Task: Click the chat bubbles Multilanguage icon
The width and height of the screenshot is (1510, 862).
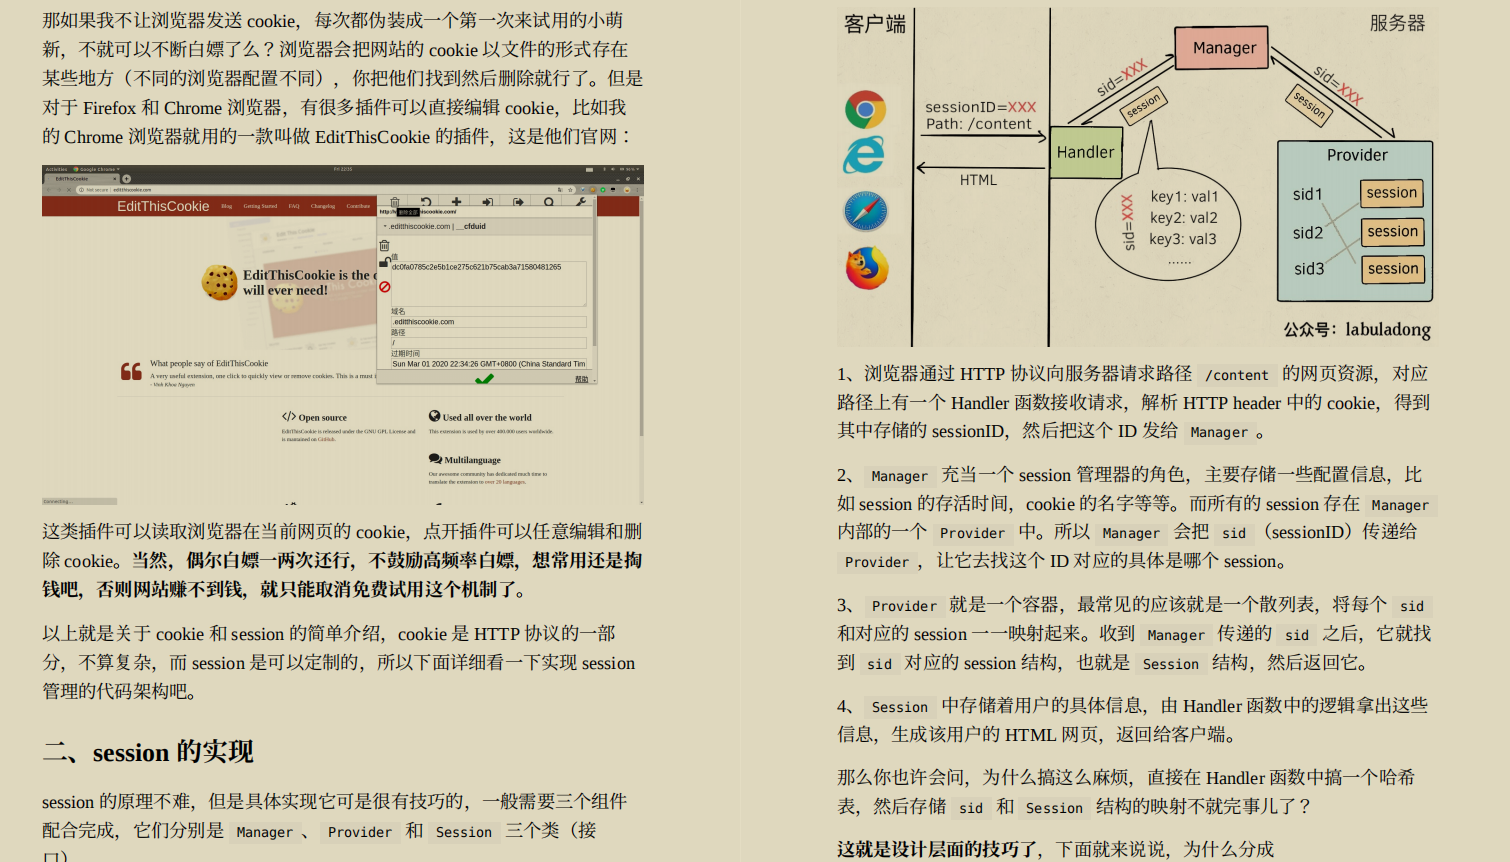Action: click(x=435, y=459)
